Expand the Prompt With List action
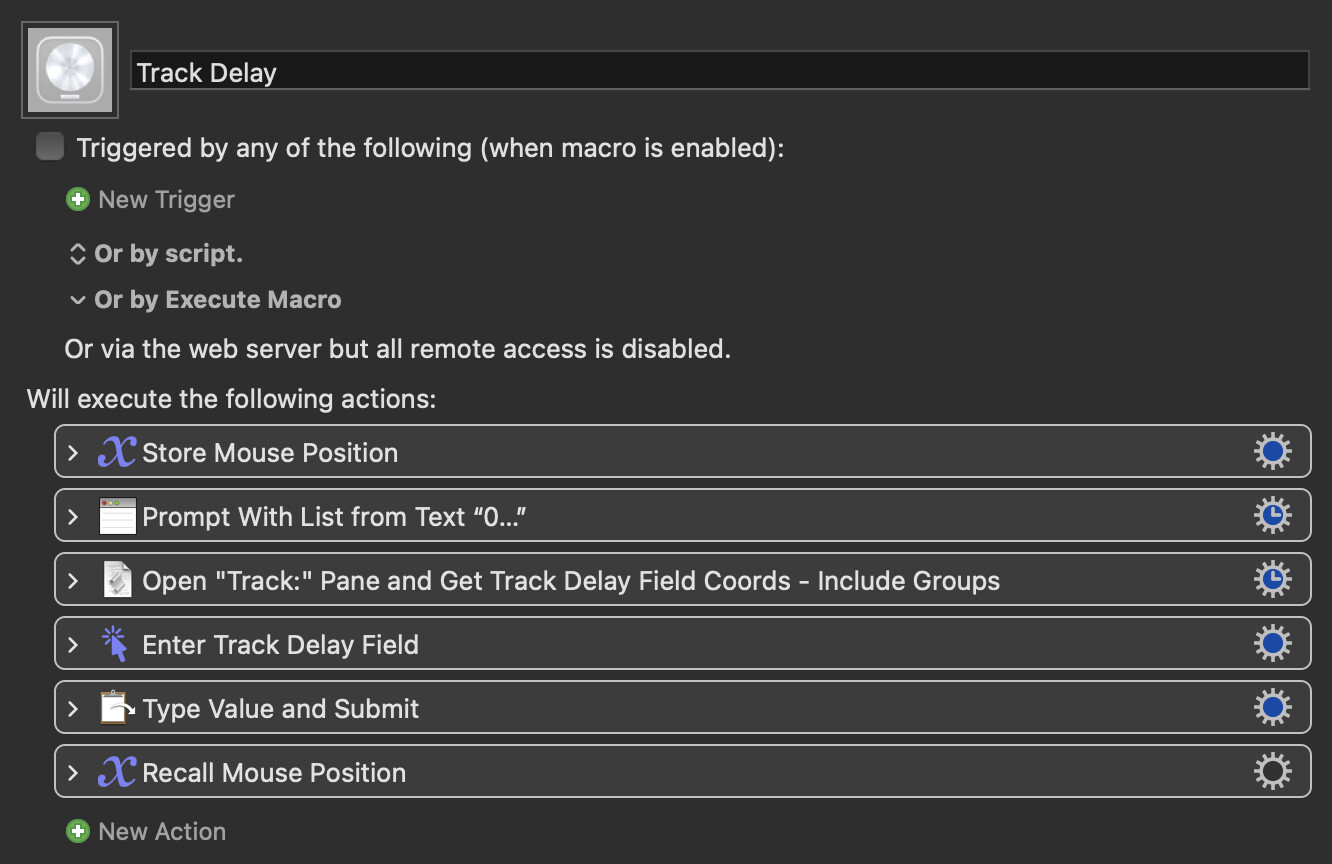Screen dimensions: 1332x864 click(73, 517)
